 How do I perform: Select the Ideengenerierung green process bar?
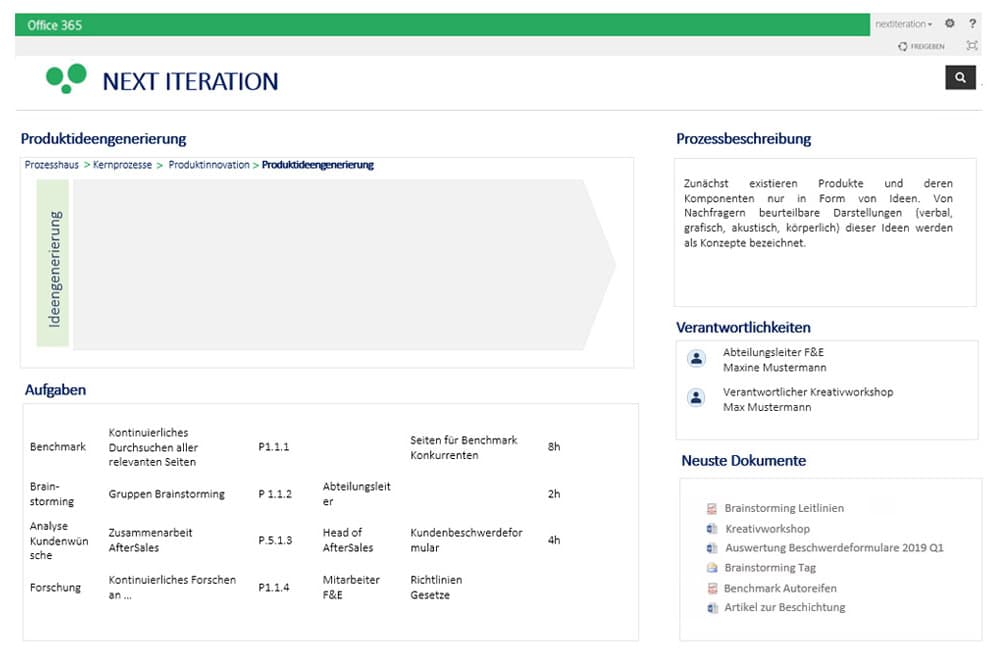(x=53, y=263)
